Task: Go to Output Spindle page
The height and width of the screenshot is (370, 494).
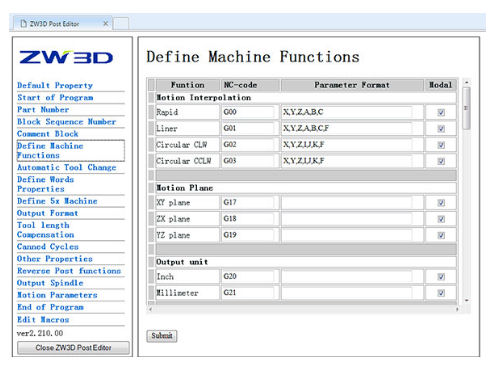Action: 50,283
